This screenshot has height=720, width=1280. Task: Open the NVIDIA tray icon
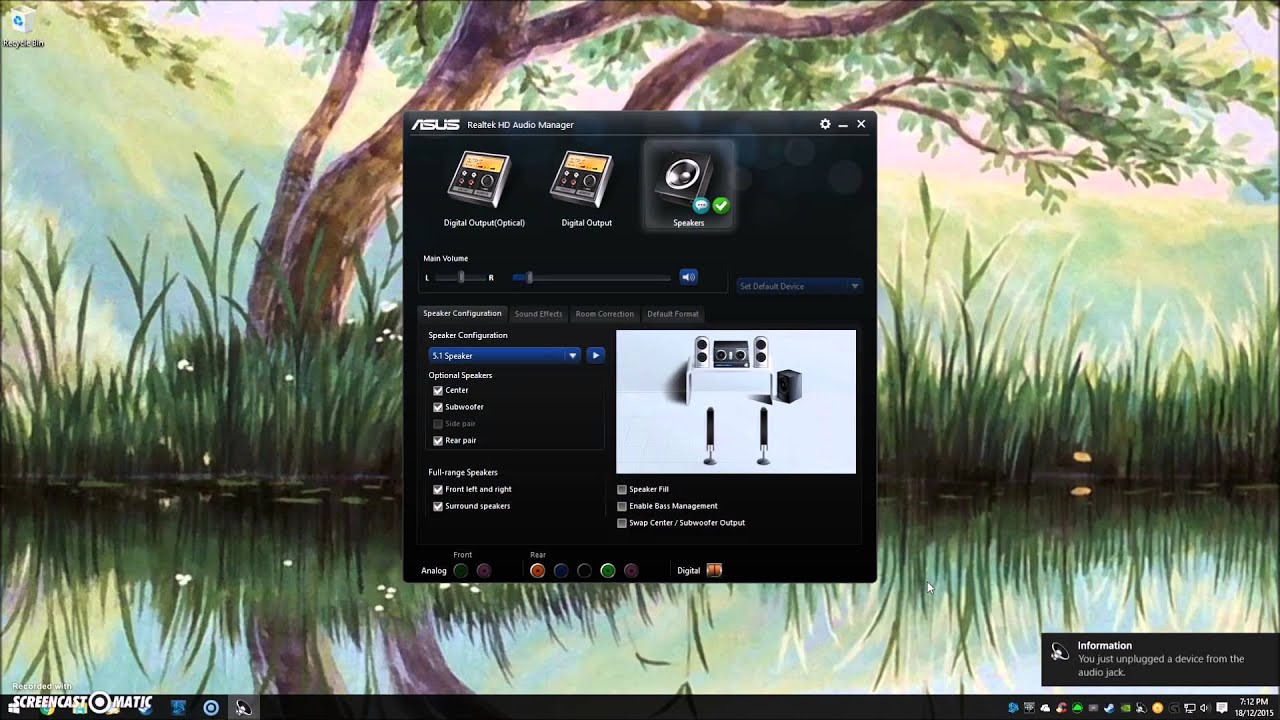click(x=1126, y=708)
